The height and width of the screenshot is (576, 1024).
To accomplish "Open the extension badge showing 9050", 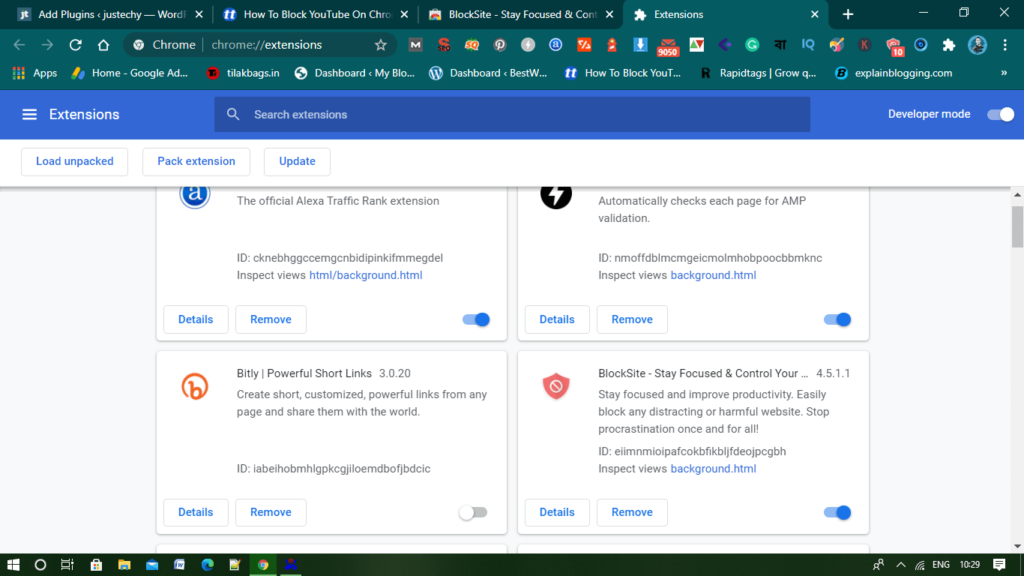I will point(667,46).
